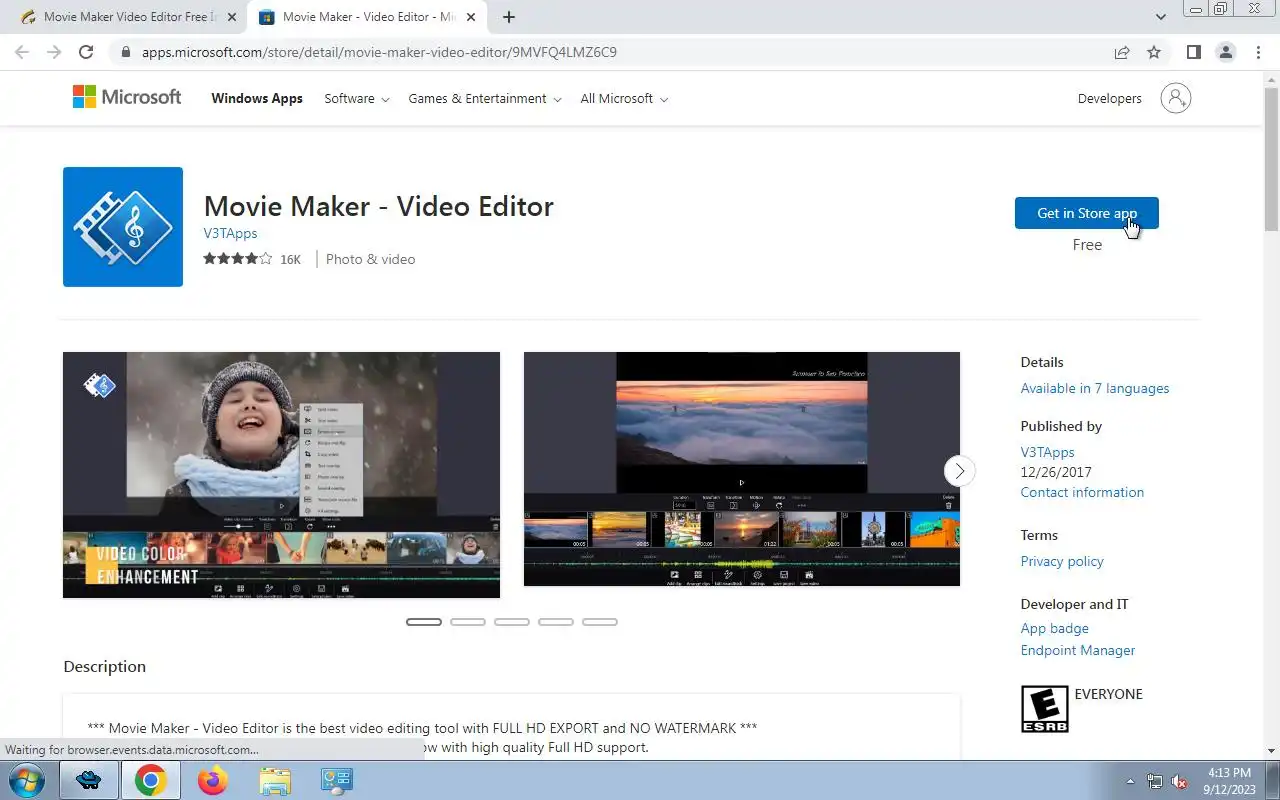Open the Windows Apps section

click(257, 98)
